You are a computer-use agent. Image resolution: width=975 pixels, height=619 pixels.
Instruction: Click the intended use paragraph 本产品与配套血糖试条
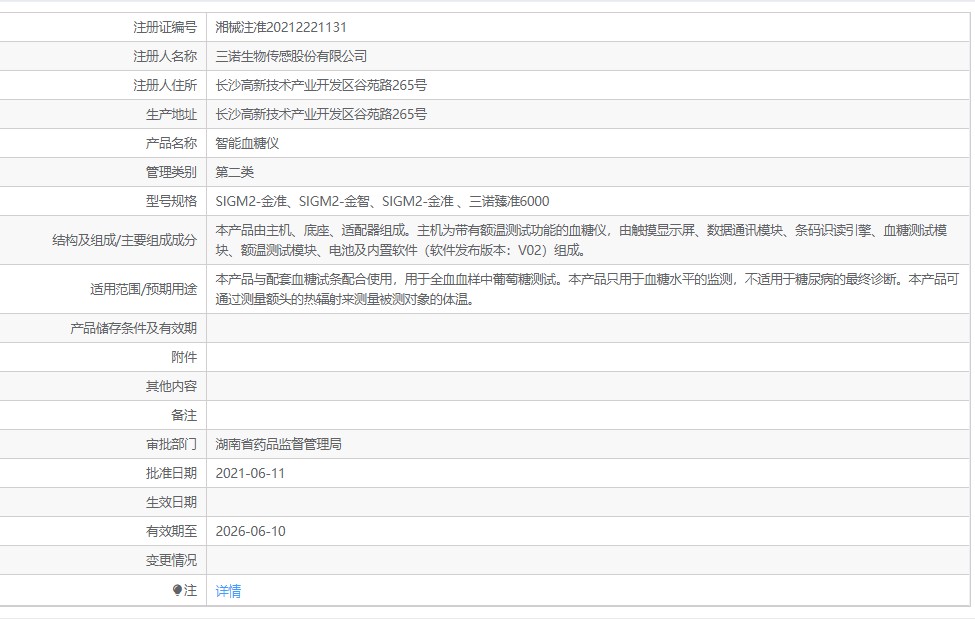[x=587, y=289]
